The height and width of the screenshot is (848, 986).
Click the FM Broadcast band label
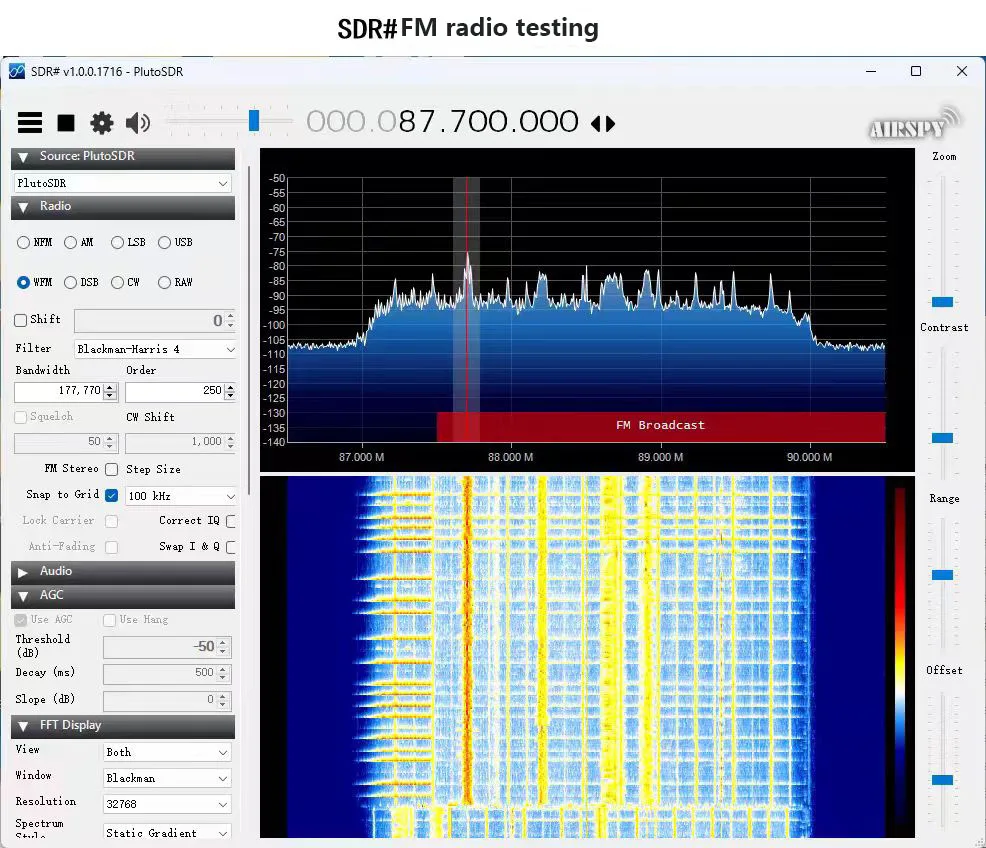660,425
